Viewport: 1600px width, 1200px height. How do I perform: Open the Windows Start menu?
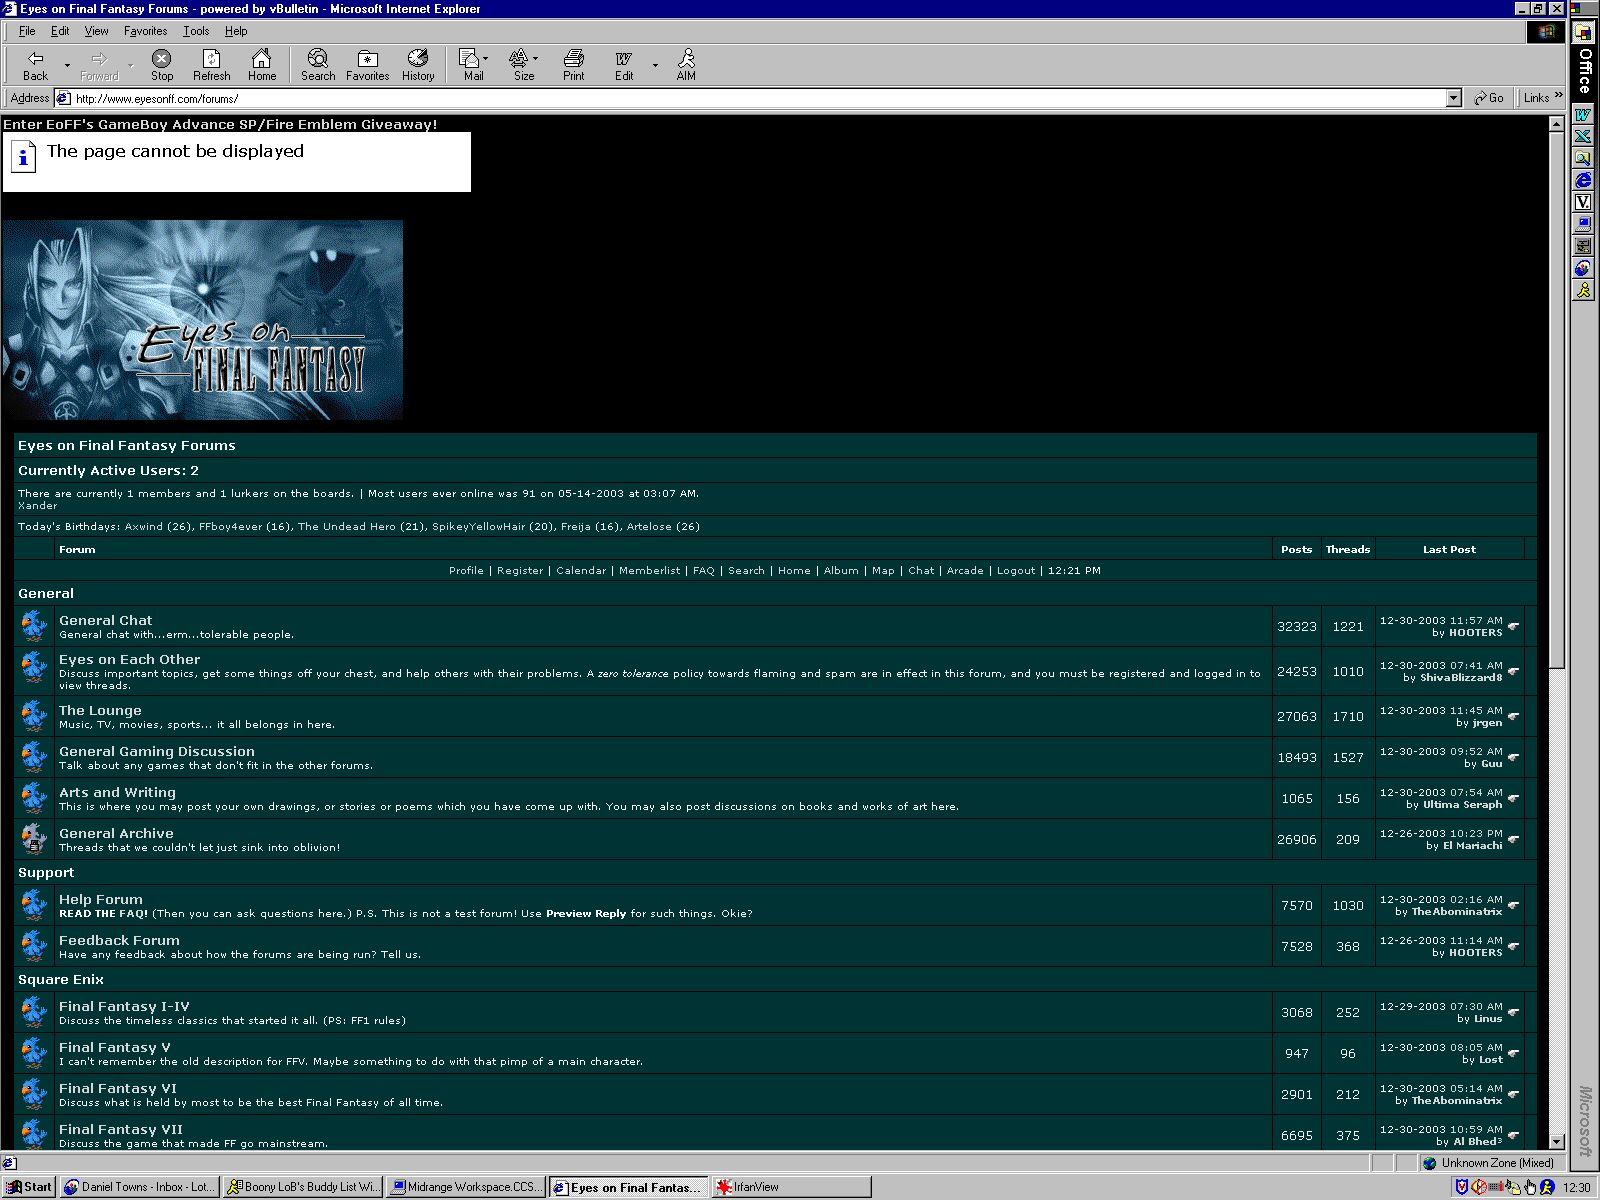click(x=29, y=1187)
